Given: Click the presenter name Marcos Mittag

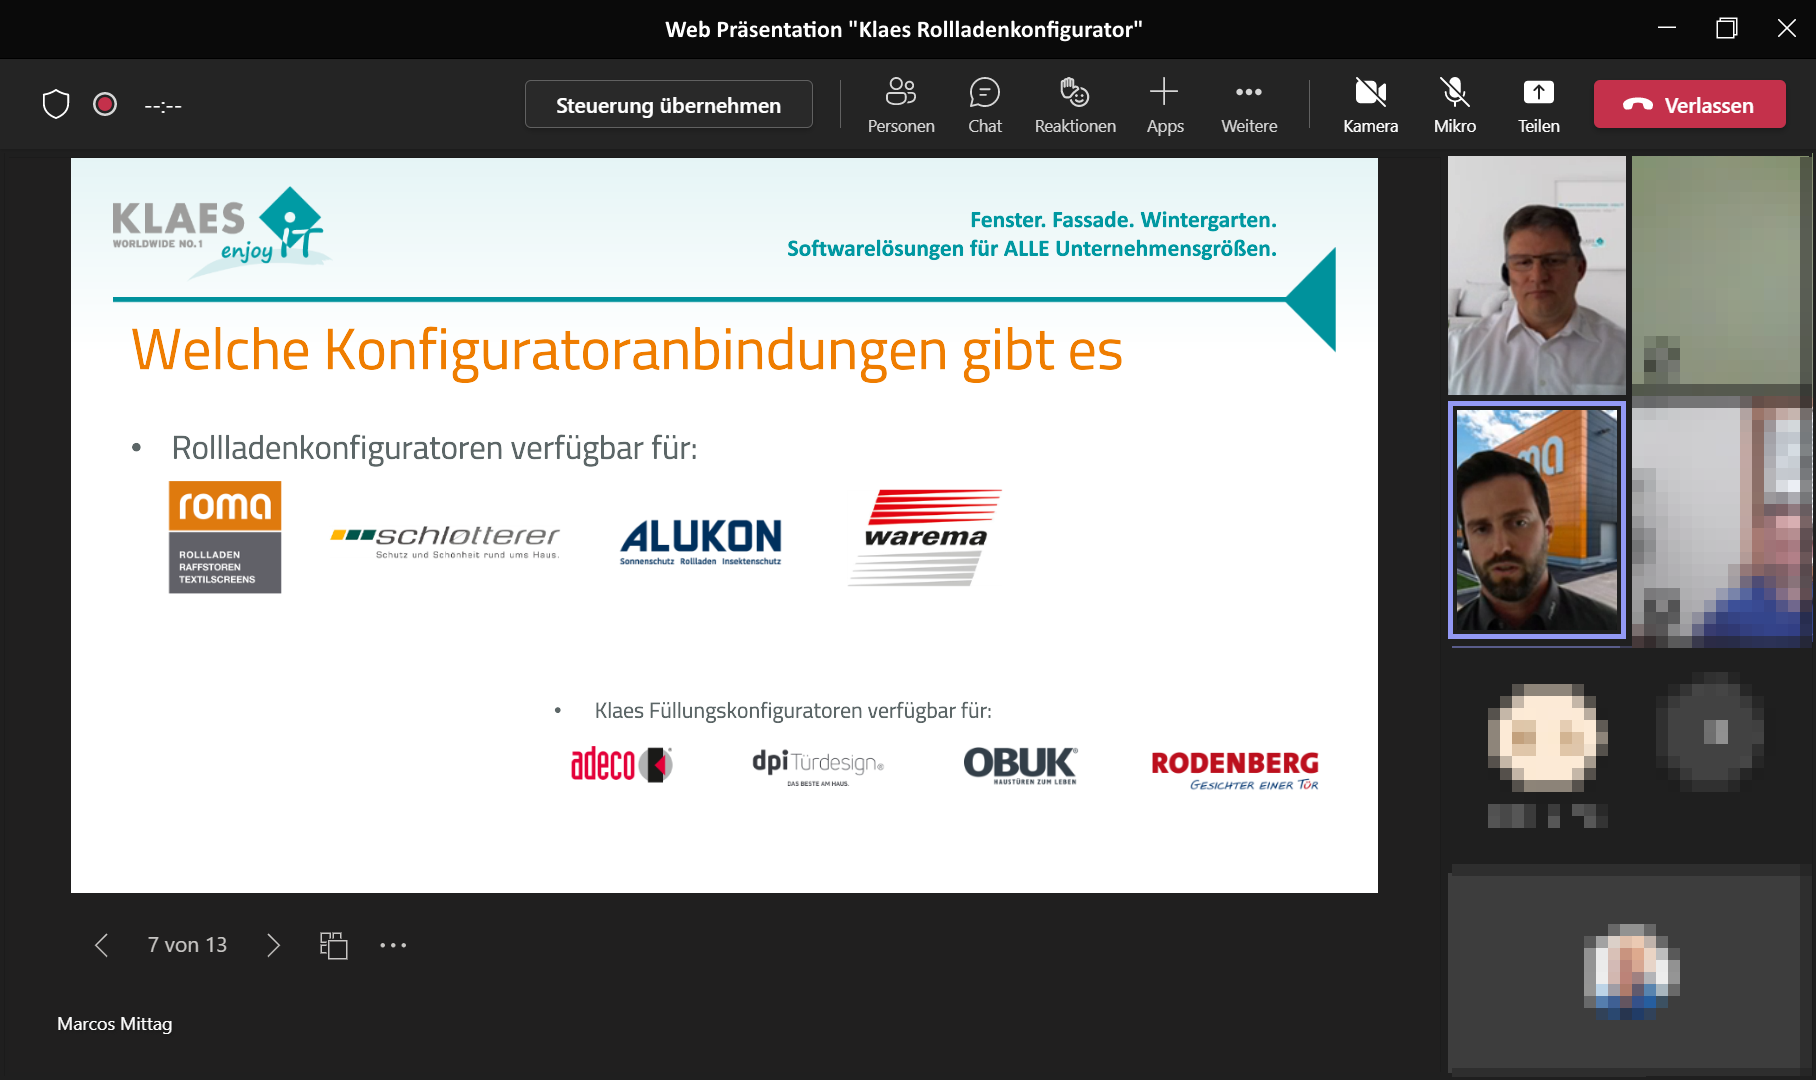Looking at the screenshot, I should 114,1024.
